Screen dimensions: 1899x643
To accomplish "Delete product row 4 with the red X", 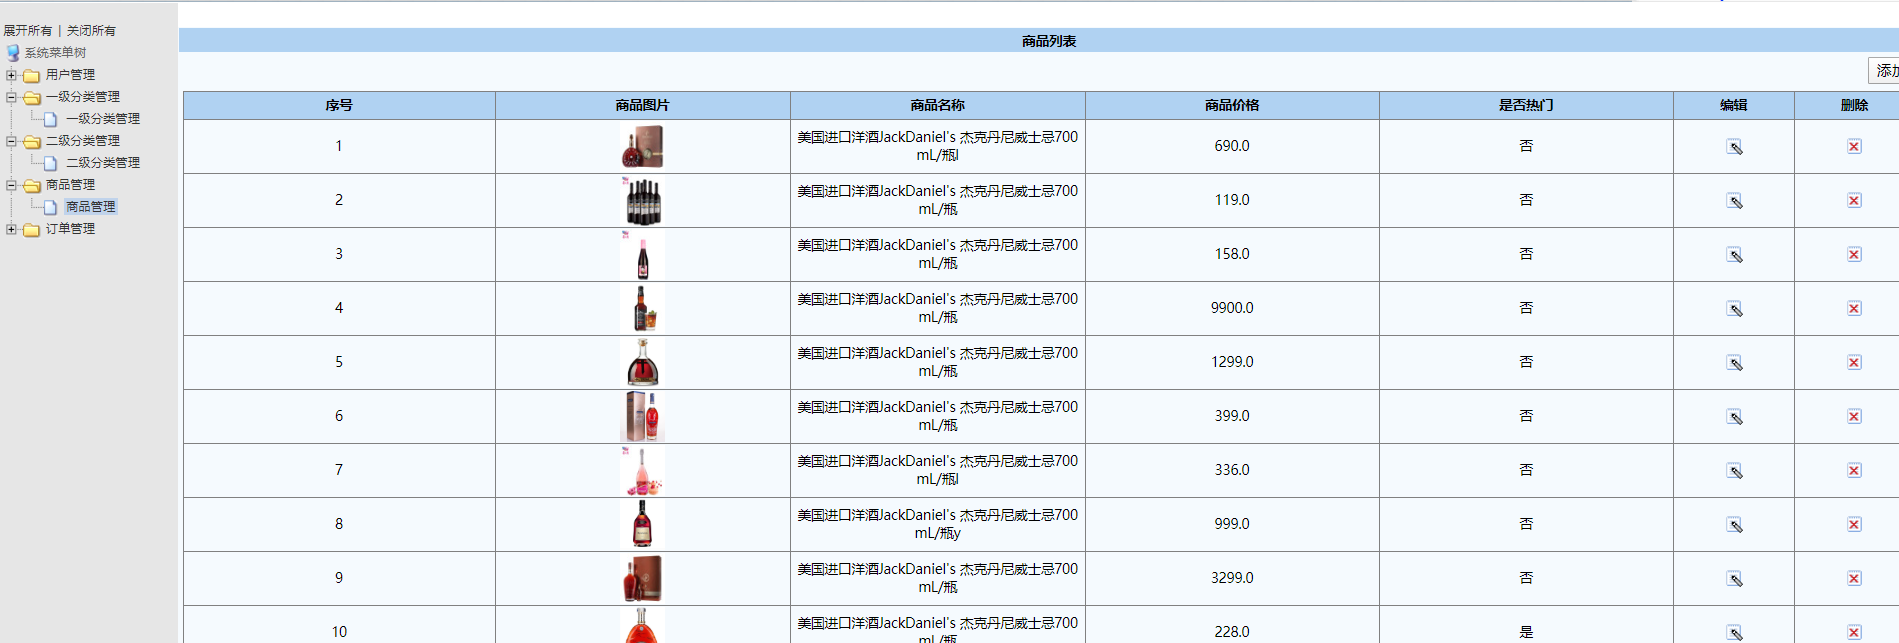I will tap(1854, 308).
